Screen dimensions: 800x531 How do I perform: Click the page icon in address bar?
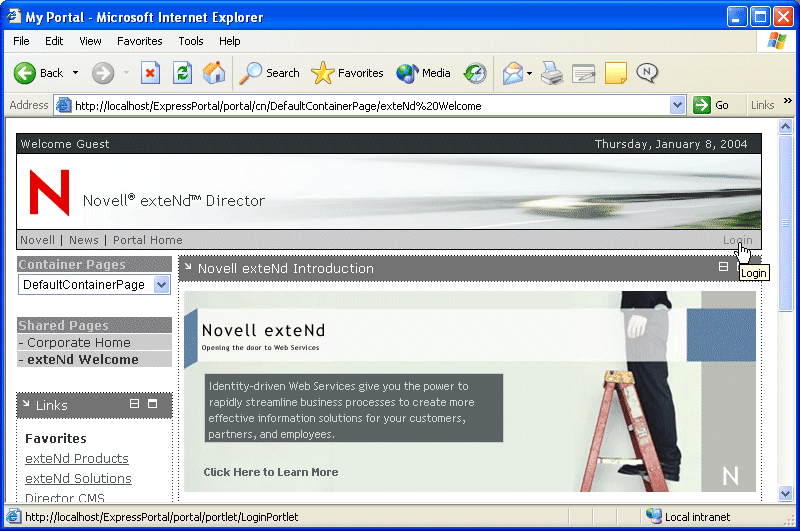[64, 106]
